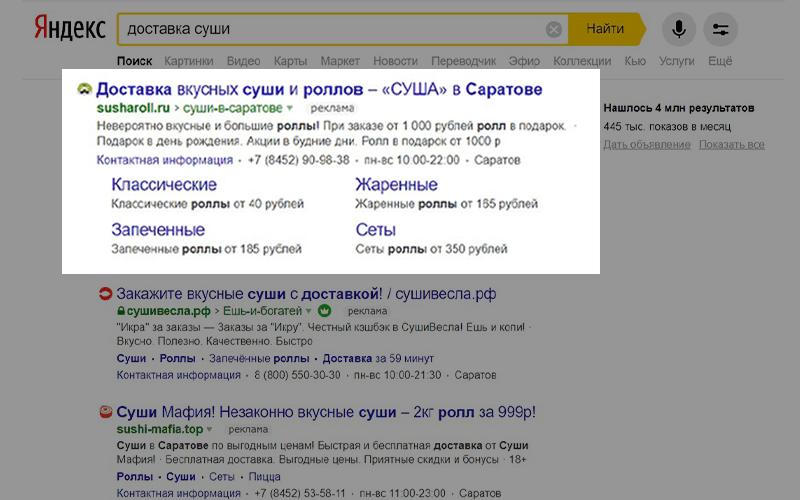This screenshot has height=500, width=800.
Task: Click Показать все link
Action: point(732,144)
